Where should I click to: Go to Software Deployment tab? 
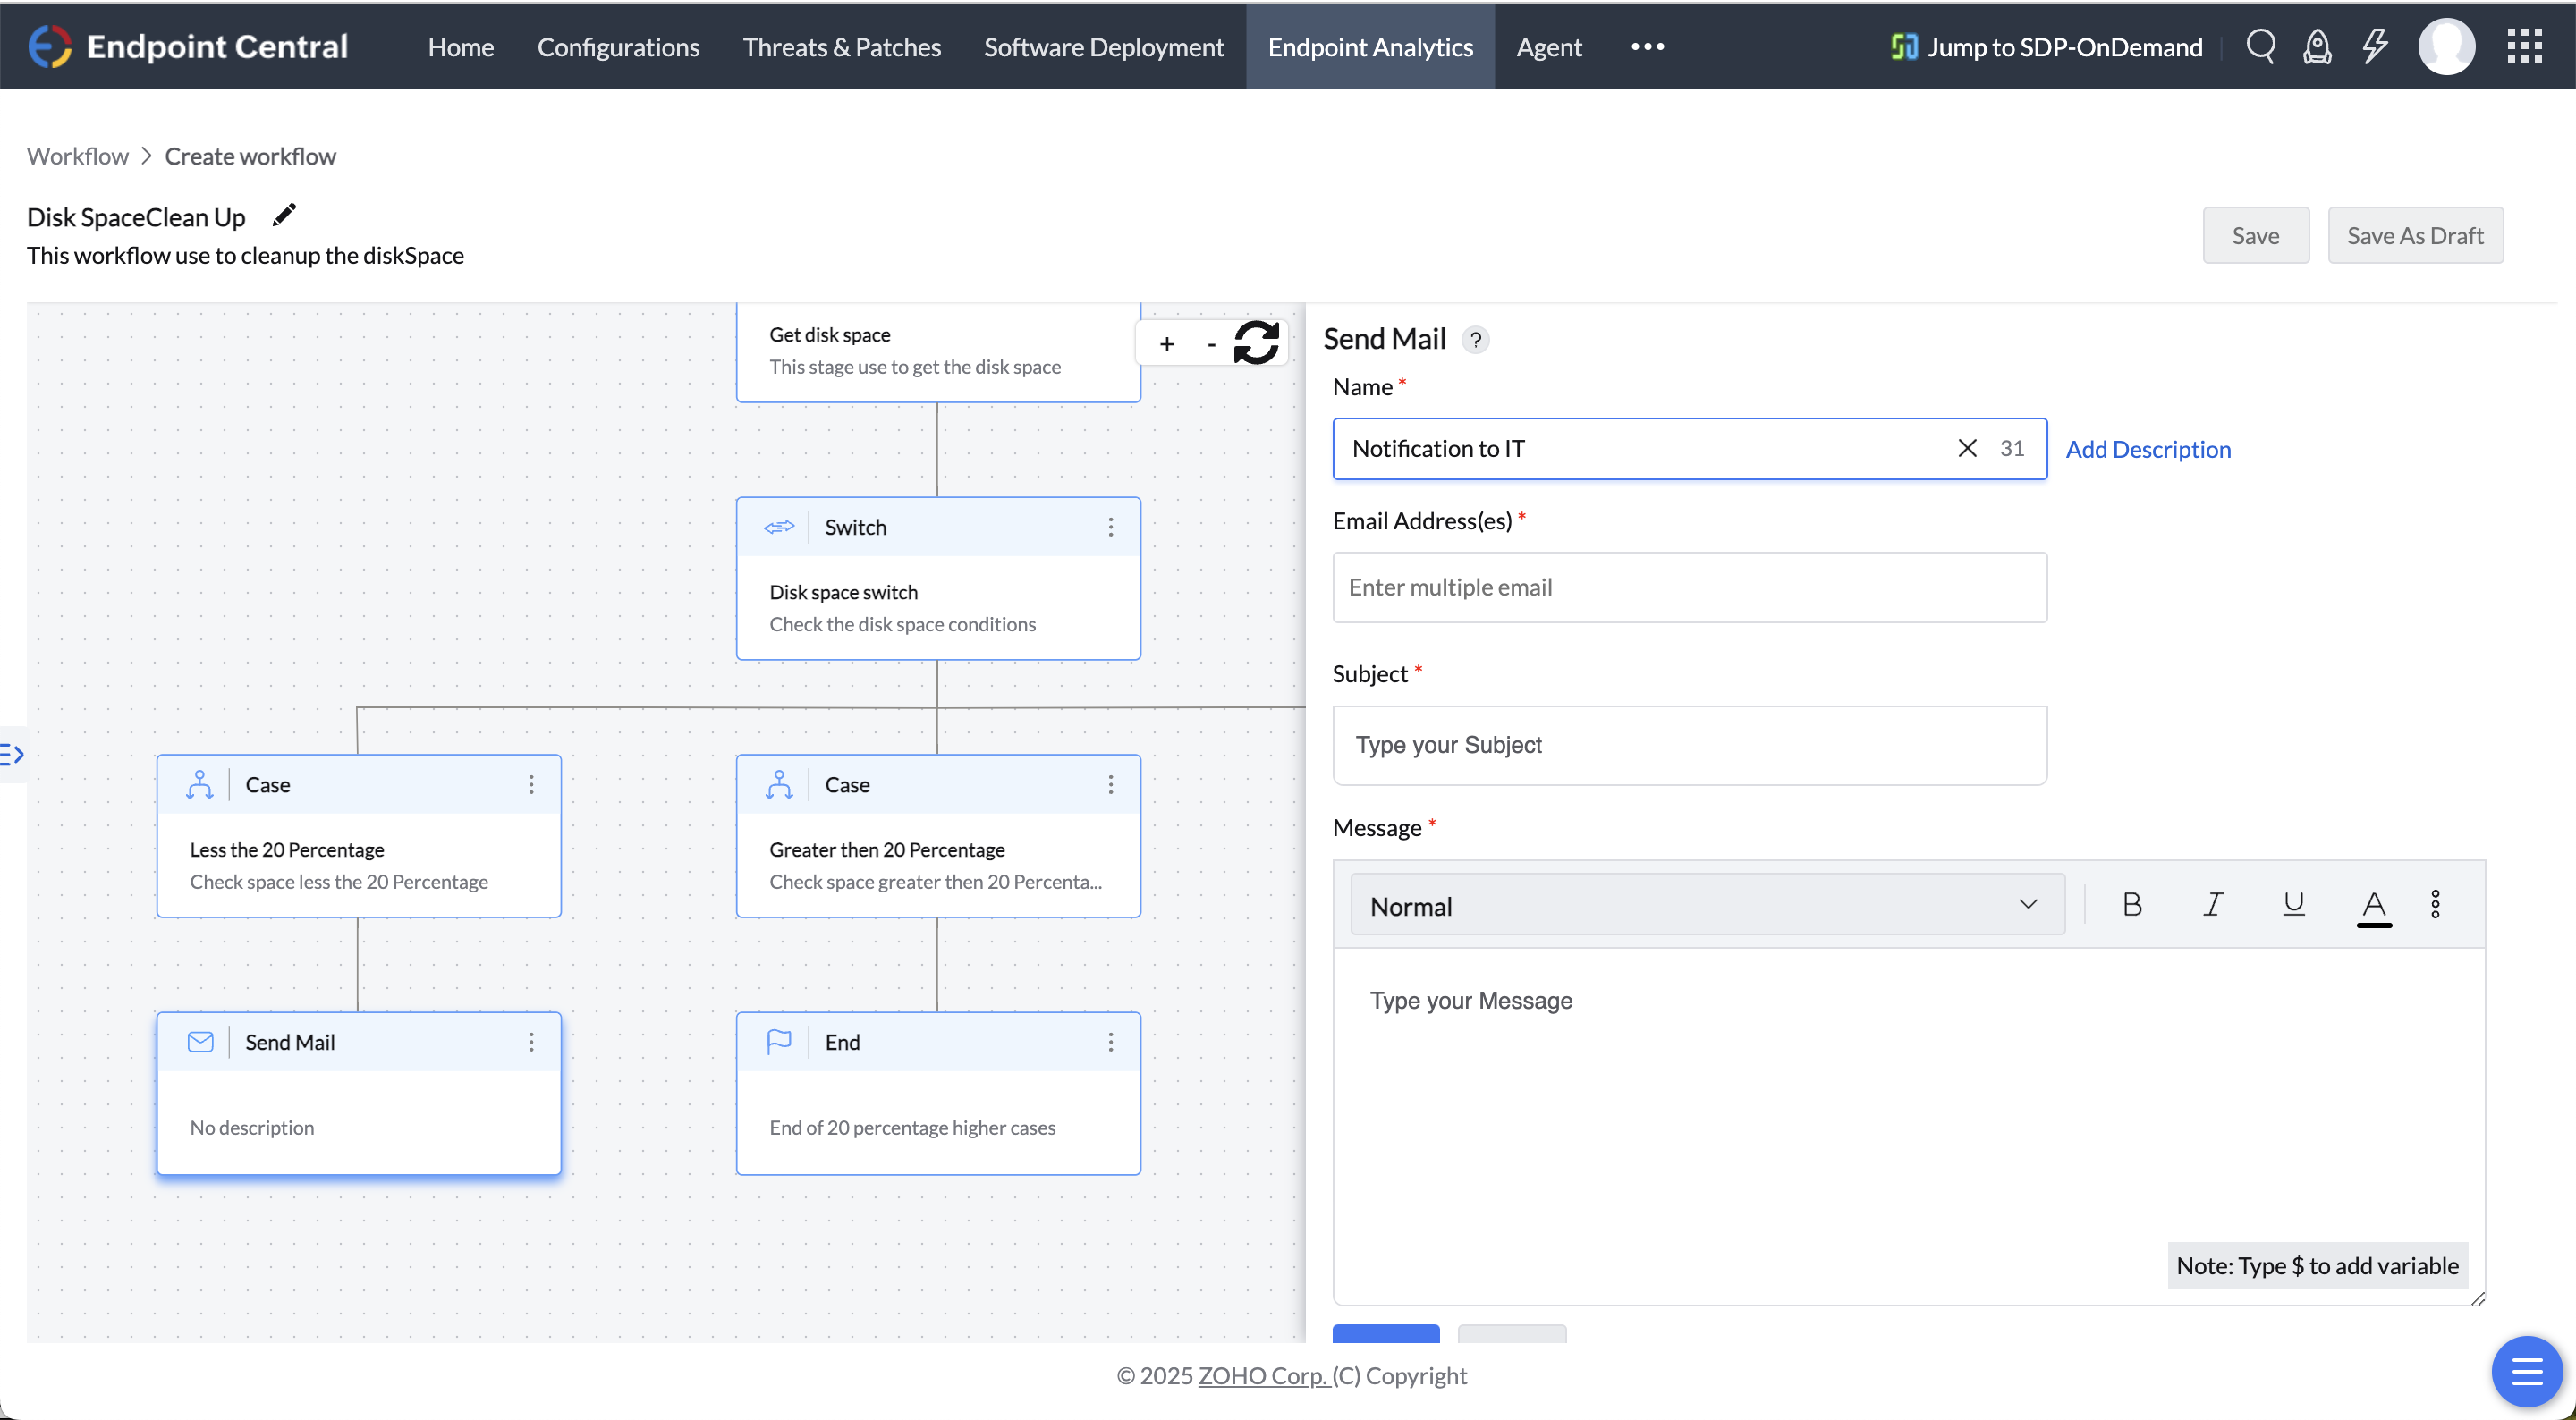1103,47
